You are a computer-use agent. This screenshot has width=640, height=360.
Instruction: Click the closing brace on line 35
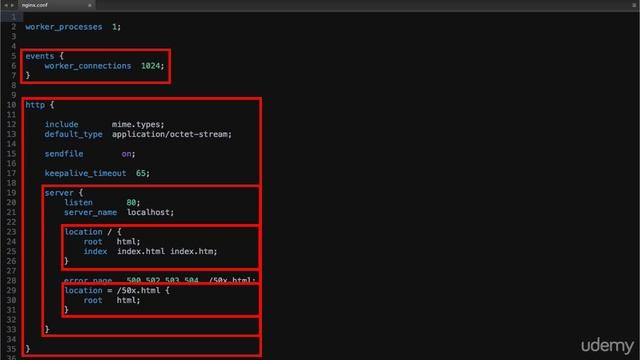point(28,349)
